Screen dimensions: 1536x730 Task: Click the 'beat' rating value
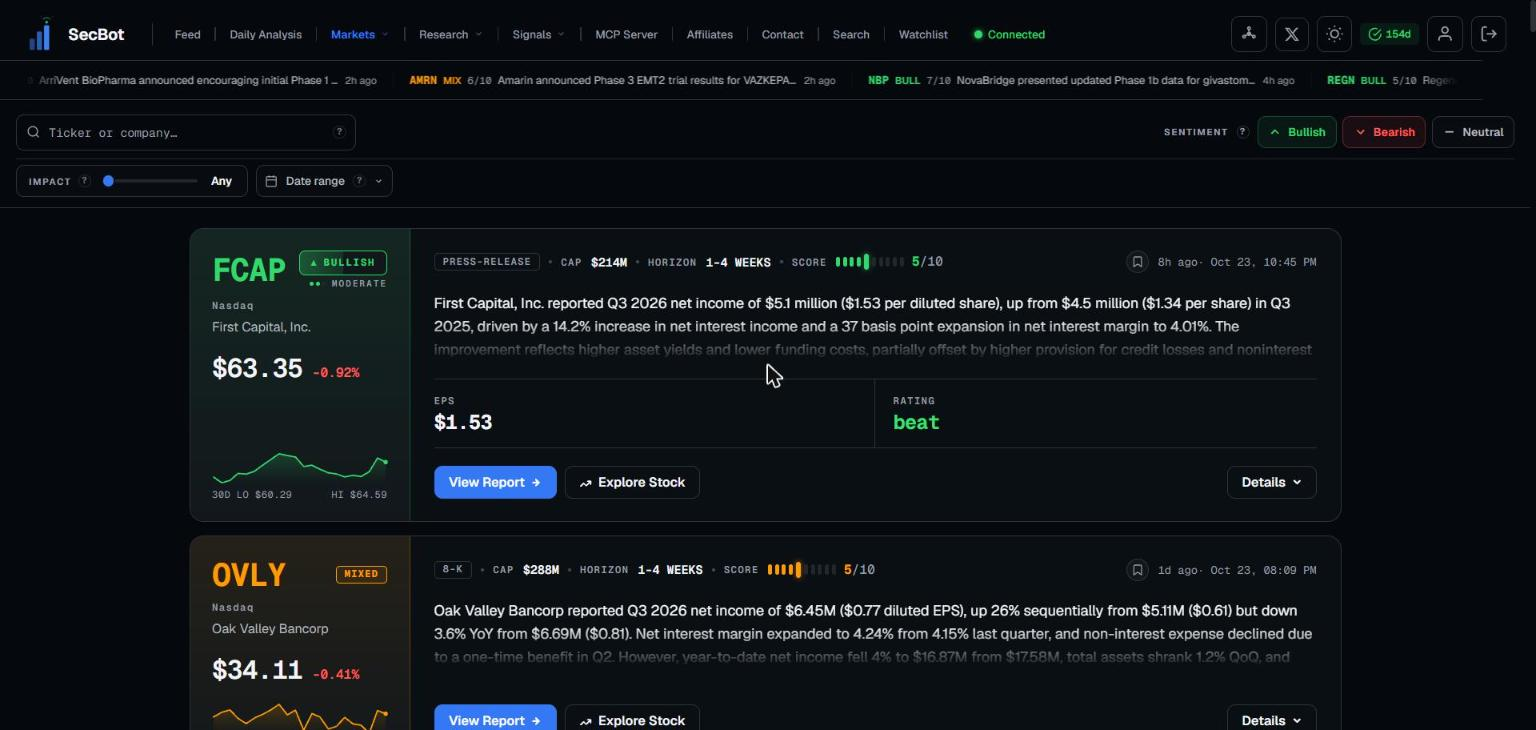tap(916, 422)
